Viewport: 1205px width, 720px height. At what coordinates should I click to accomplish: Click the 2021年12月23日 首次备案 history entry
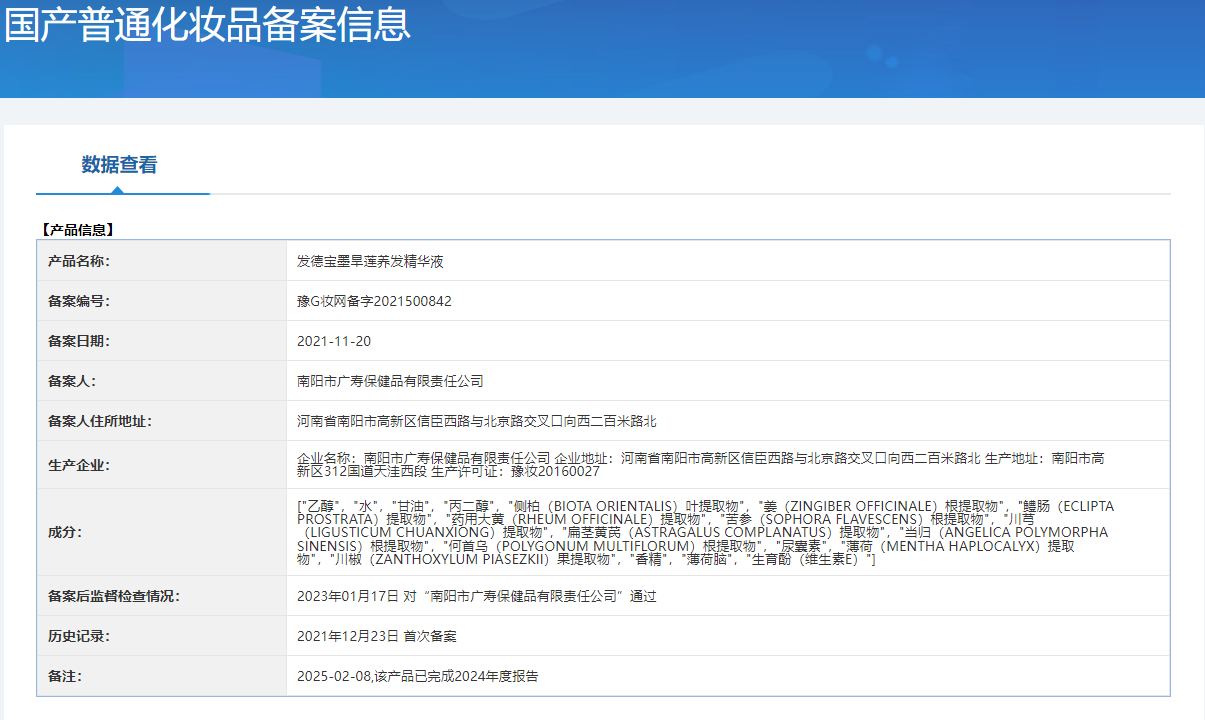click(x=376, y=636)
